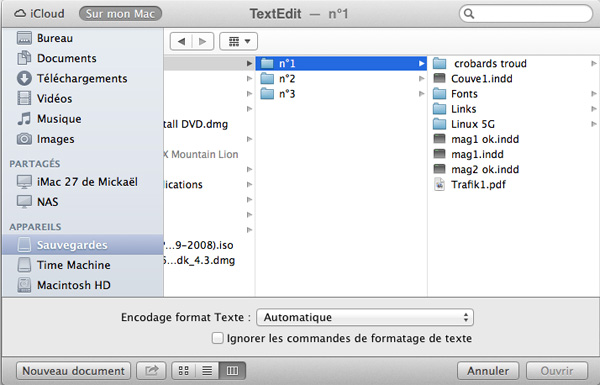The image size is (600, 385).
Task: Click the Linux 5G folder icon
Action: pyautogui.click(x=440, y=124)
